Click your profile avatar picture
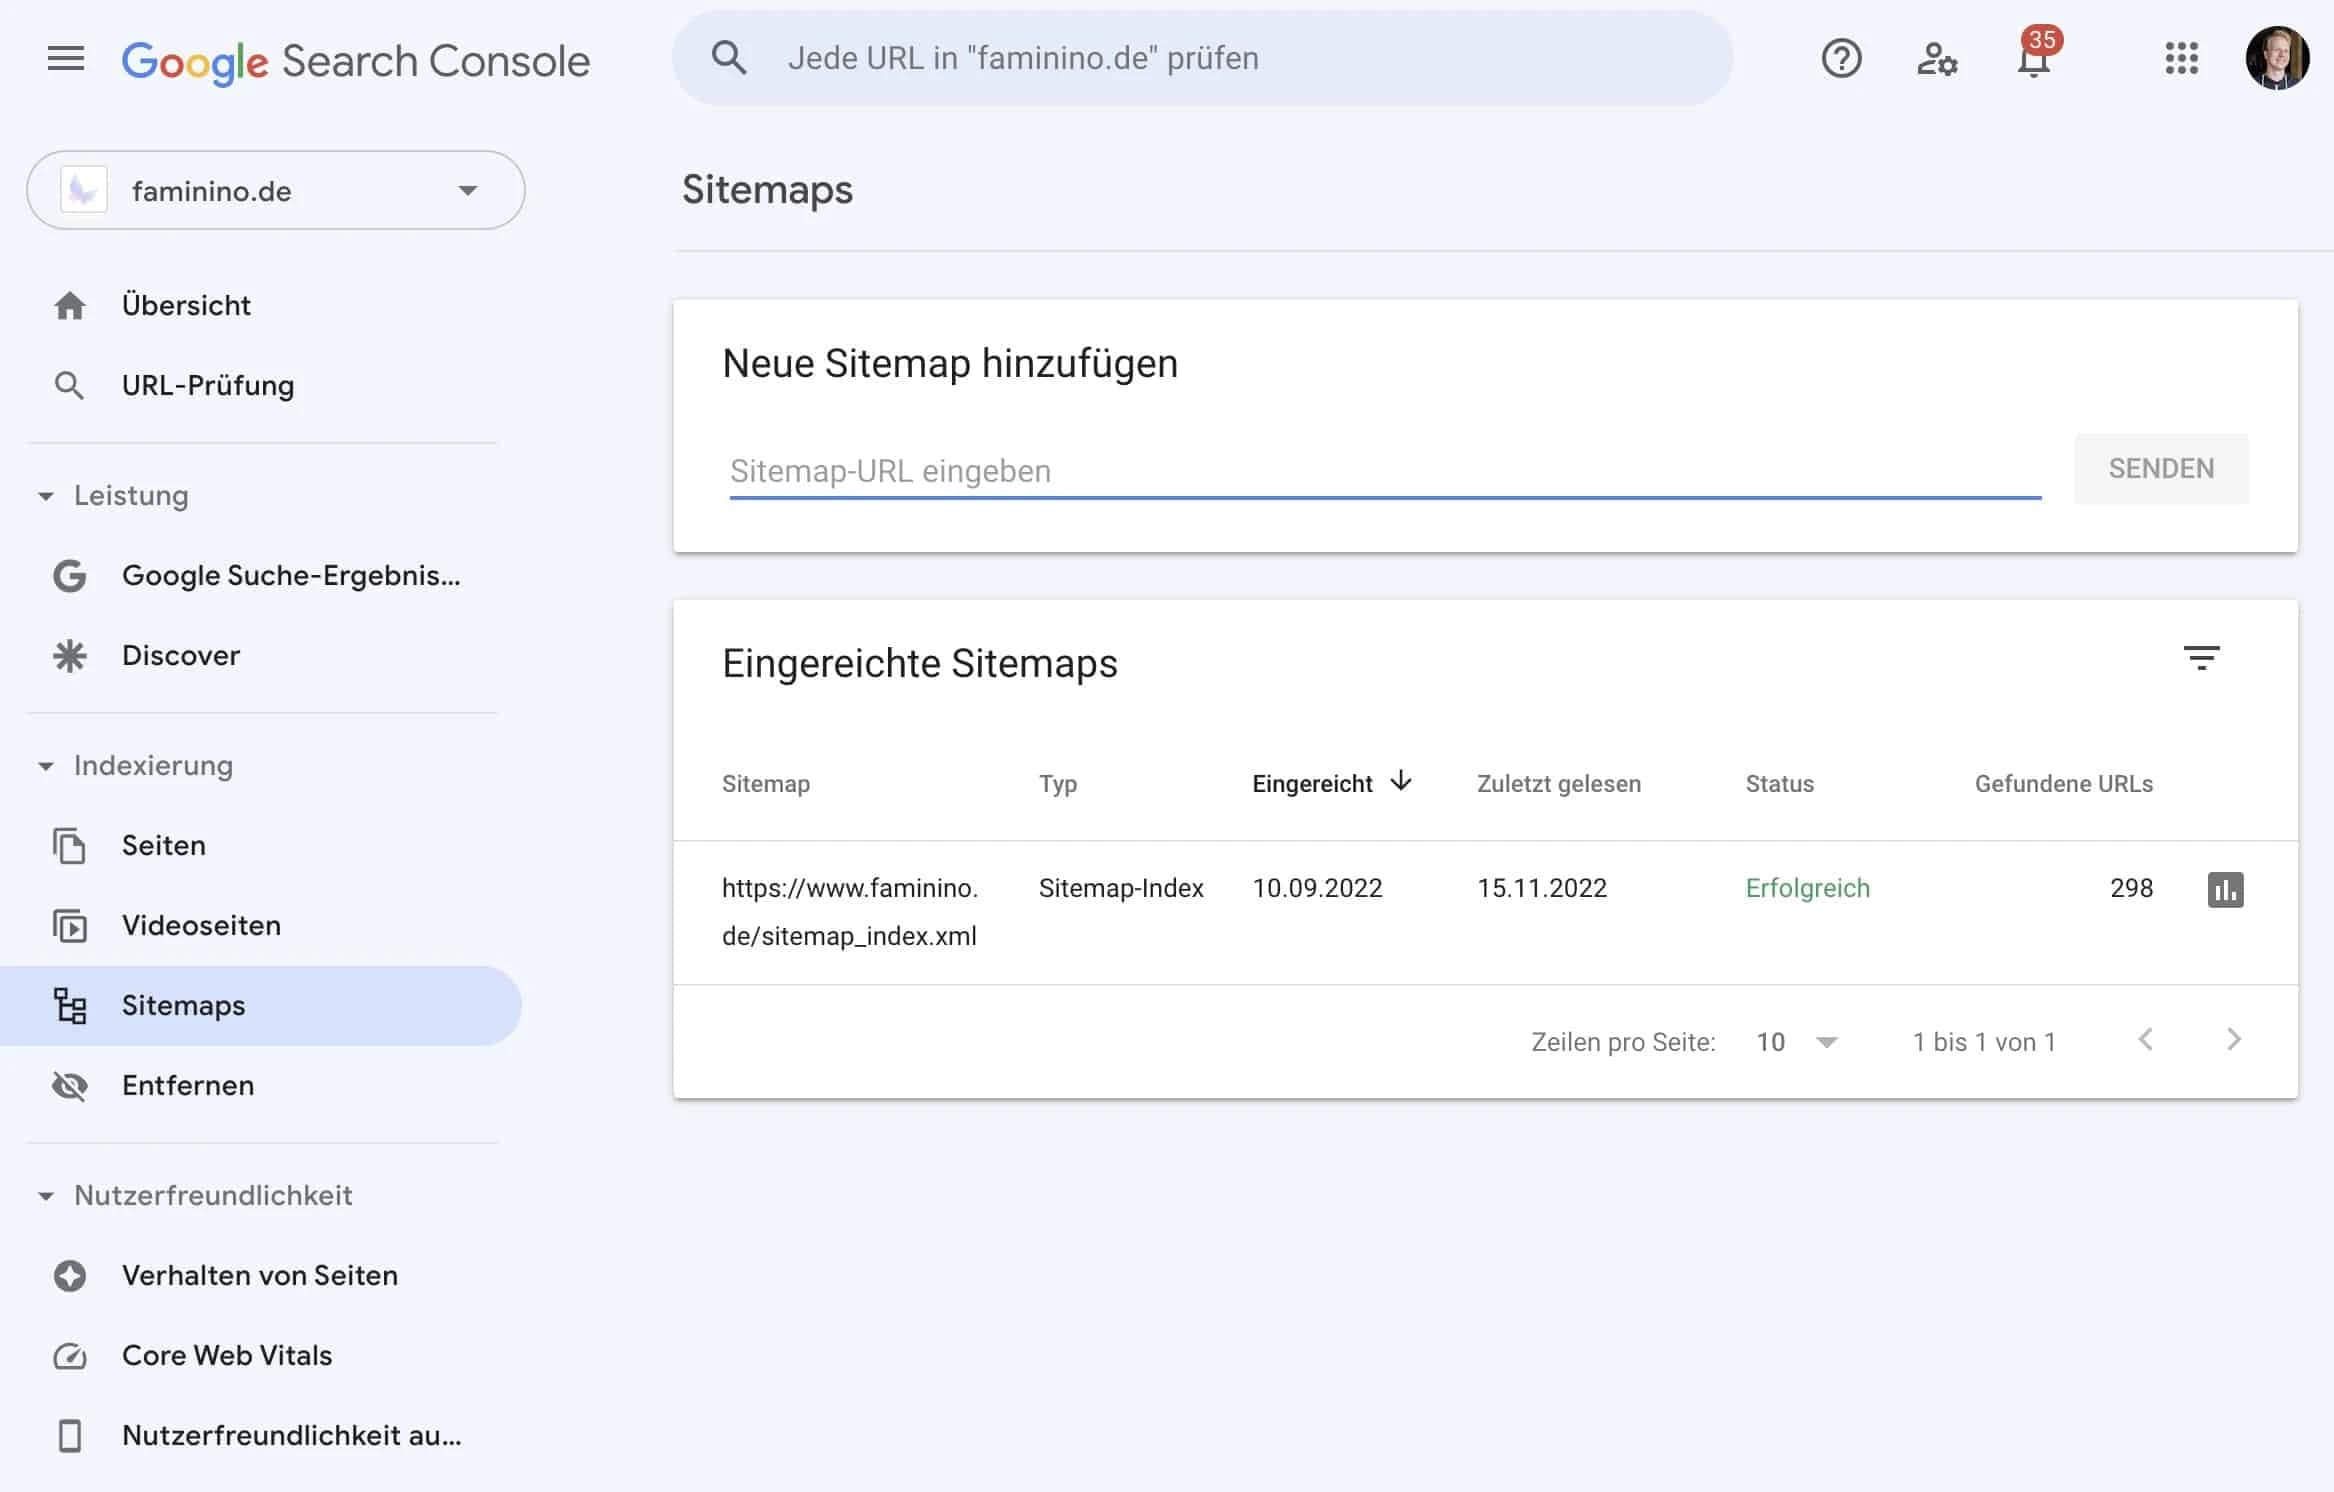The image size is (2334, 1492). click(x=2279, y=59)
